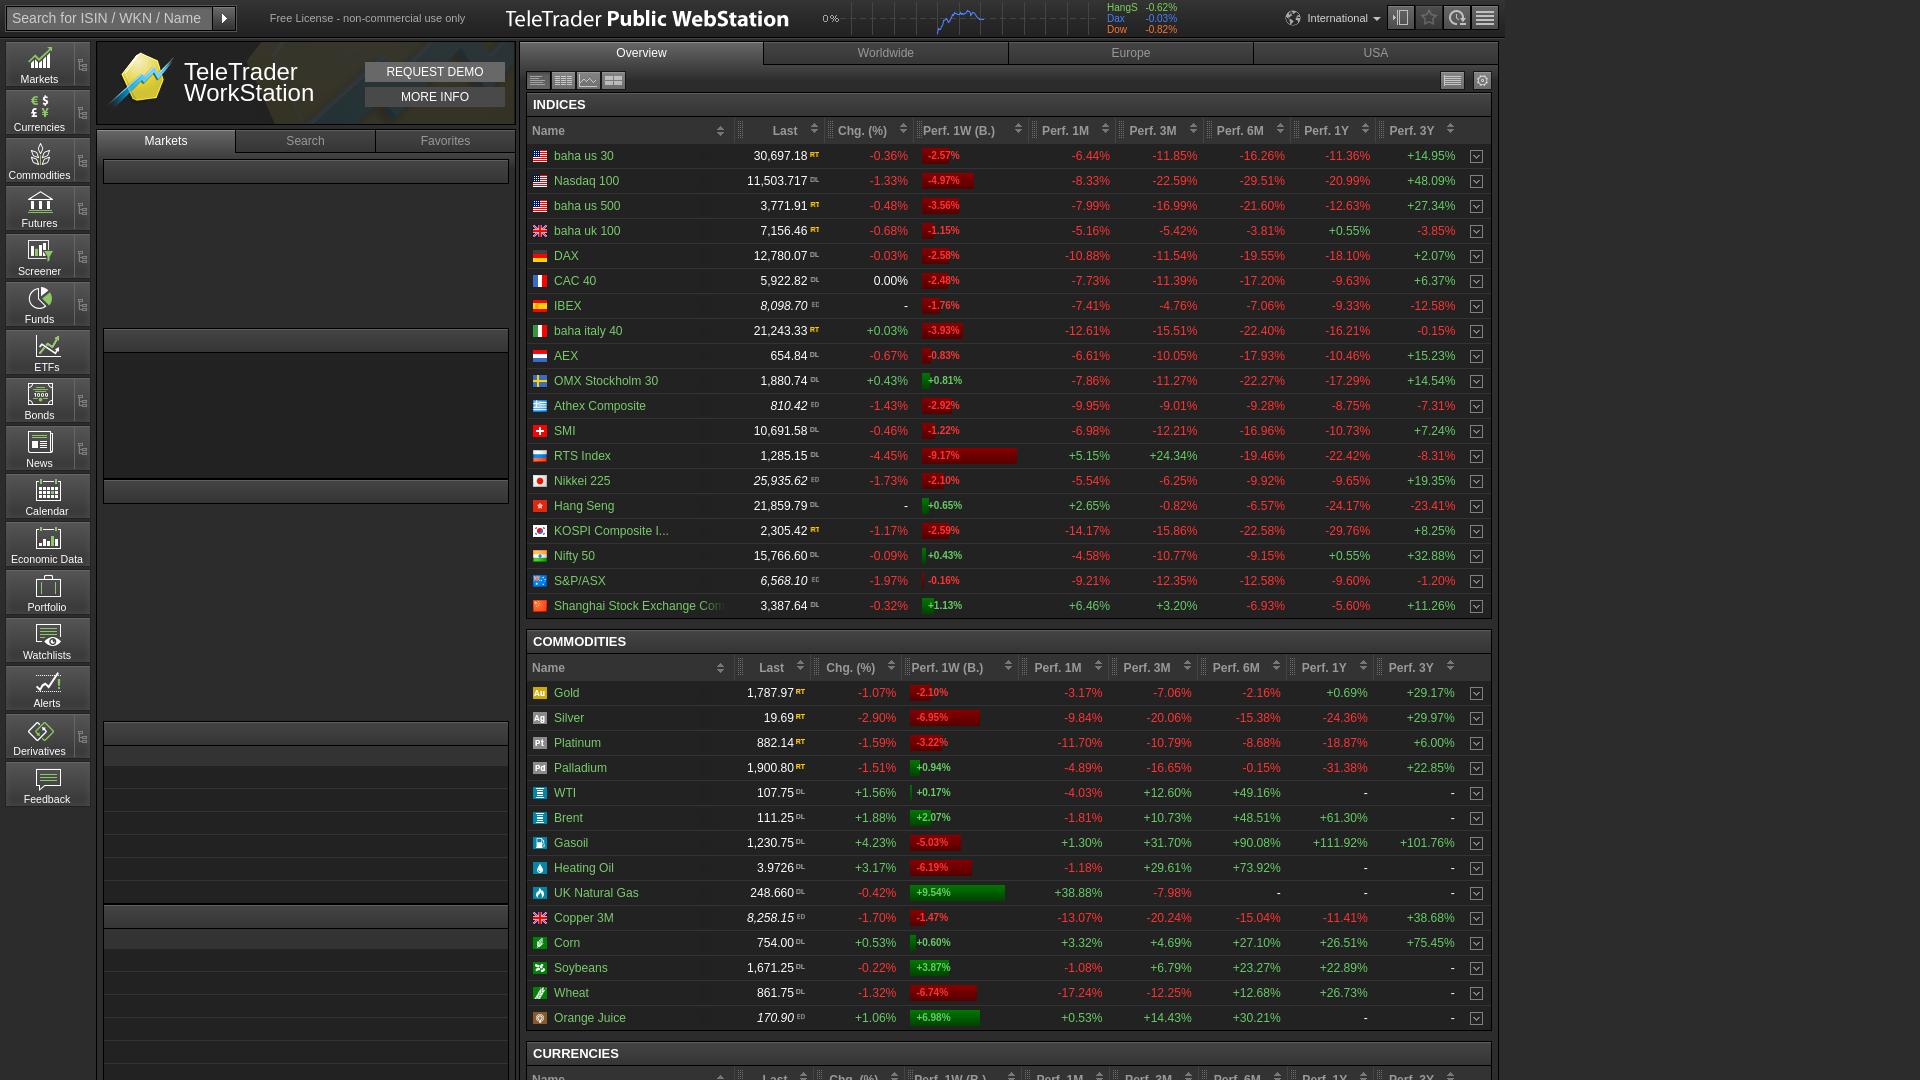1920x1080 pixels.
Task: Click the REQUEST DEMO button
Action: click(x=434, y=71)
